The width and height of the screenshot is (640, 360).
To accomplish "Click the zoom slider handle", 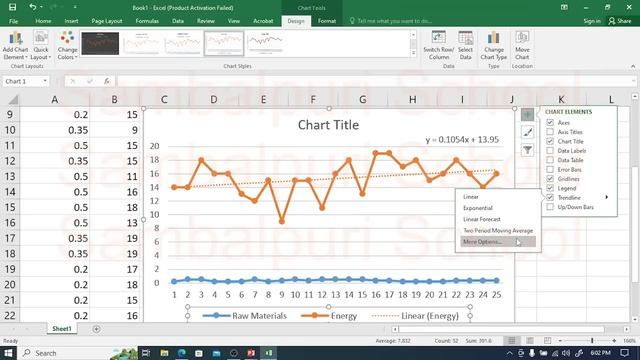I will (592, 340).
